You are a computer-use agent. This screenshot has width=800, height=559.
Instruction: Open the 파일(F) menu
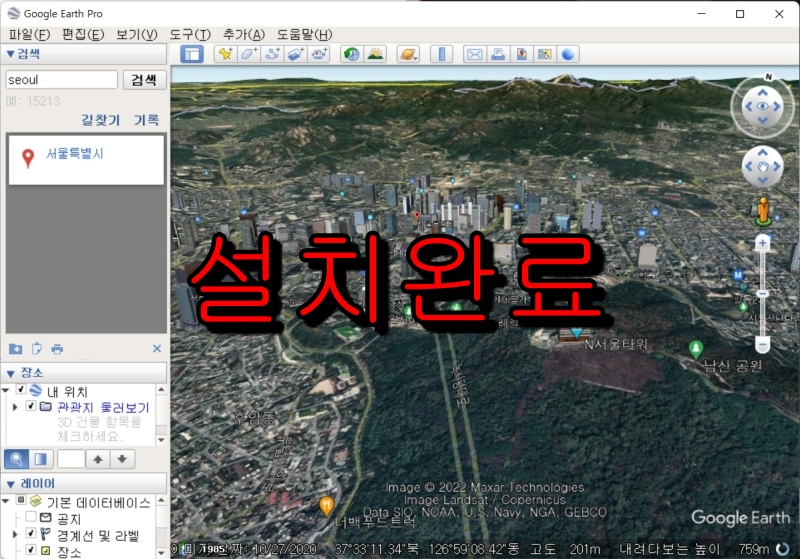click(x=29, y=34)
